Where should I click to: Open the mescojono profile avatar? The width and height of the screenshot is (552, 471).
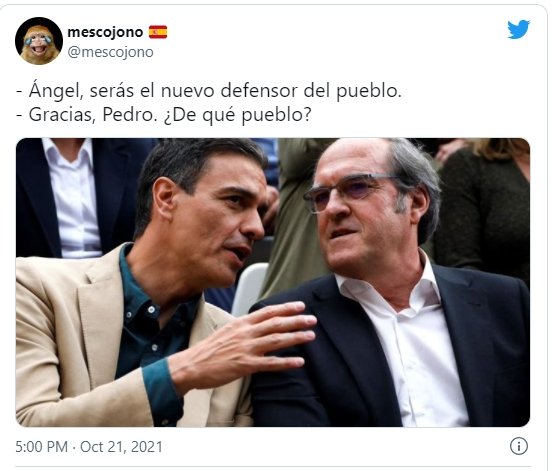coord(39,41)
